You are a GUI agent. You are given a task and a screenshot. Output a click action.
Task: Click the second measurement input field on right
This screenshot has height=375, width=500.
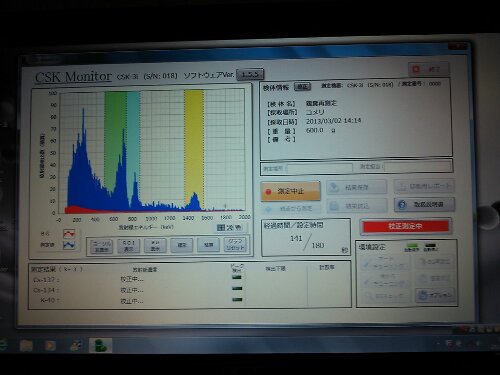[x=418, y=166]
